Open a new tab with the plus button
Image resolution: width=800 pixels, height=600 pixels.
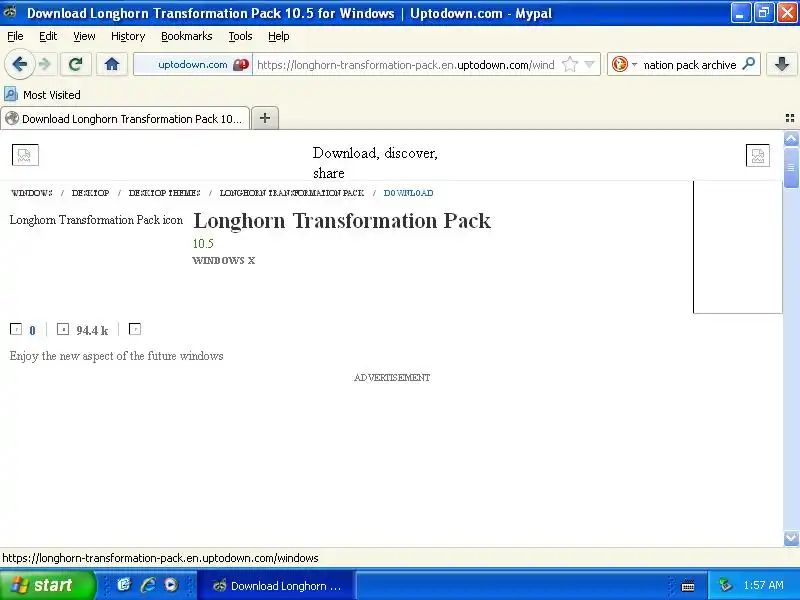click(265, 118)
